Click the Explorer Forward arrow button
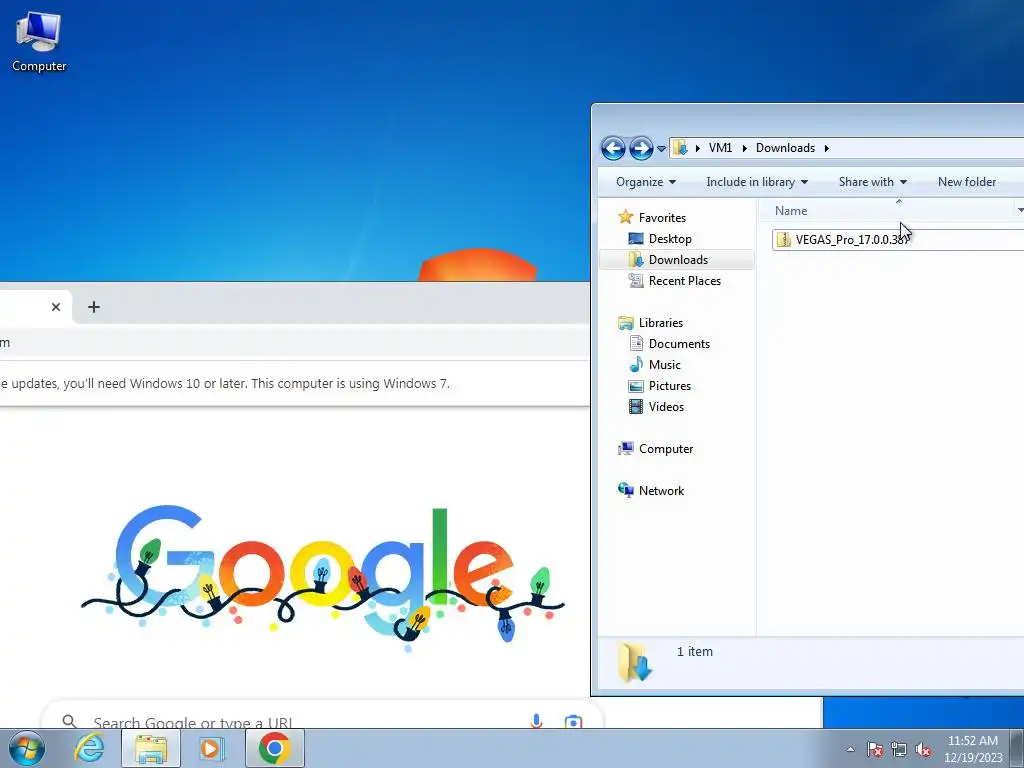The height and width of the screenshot is (768, 1024). point(641,148)
